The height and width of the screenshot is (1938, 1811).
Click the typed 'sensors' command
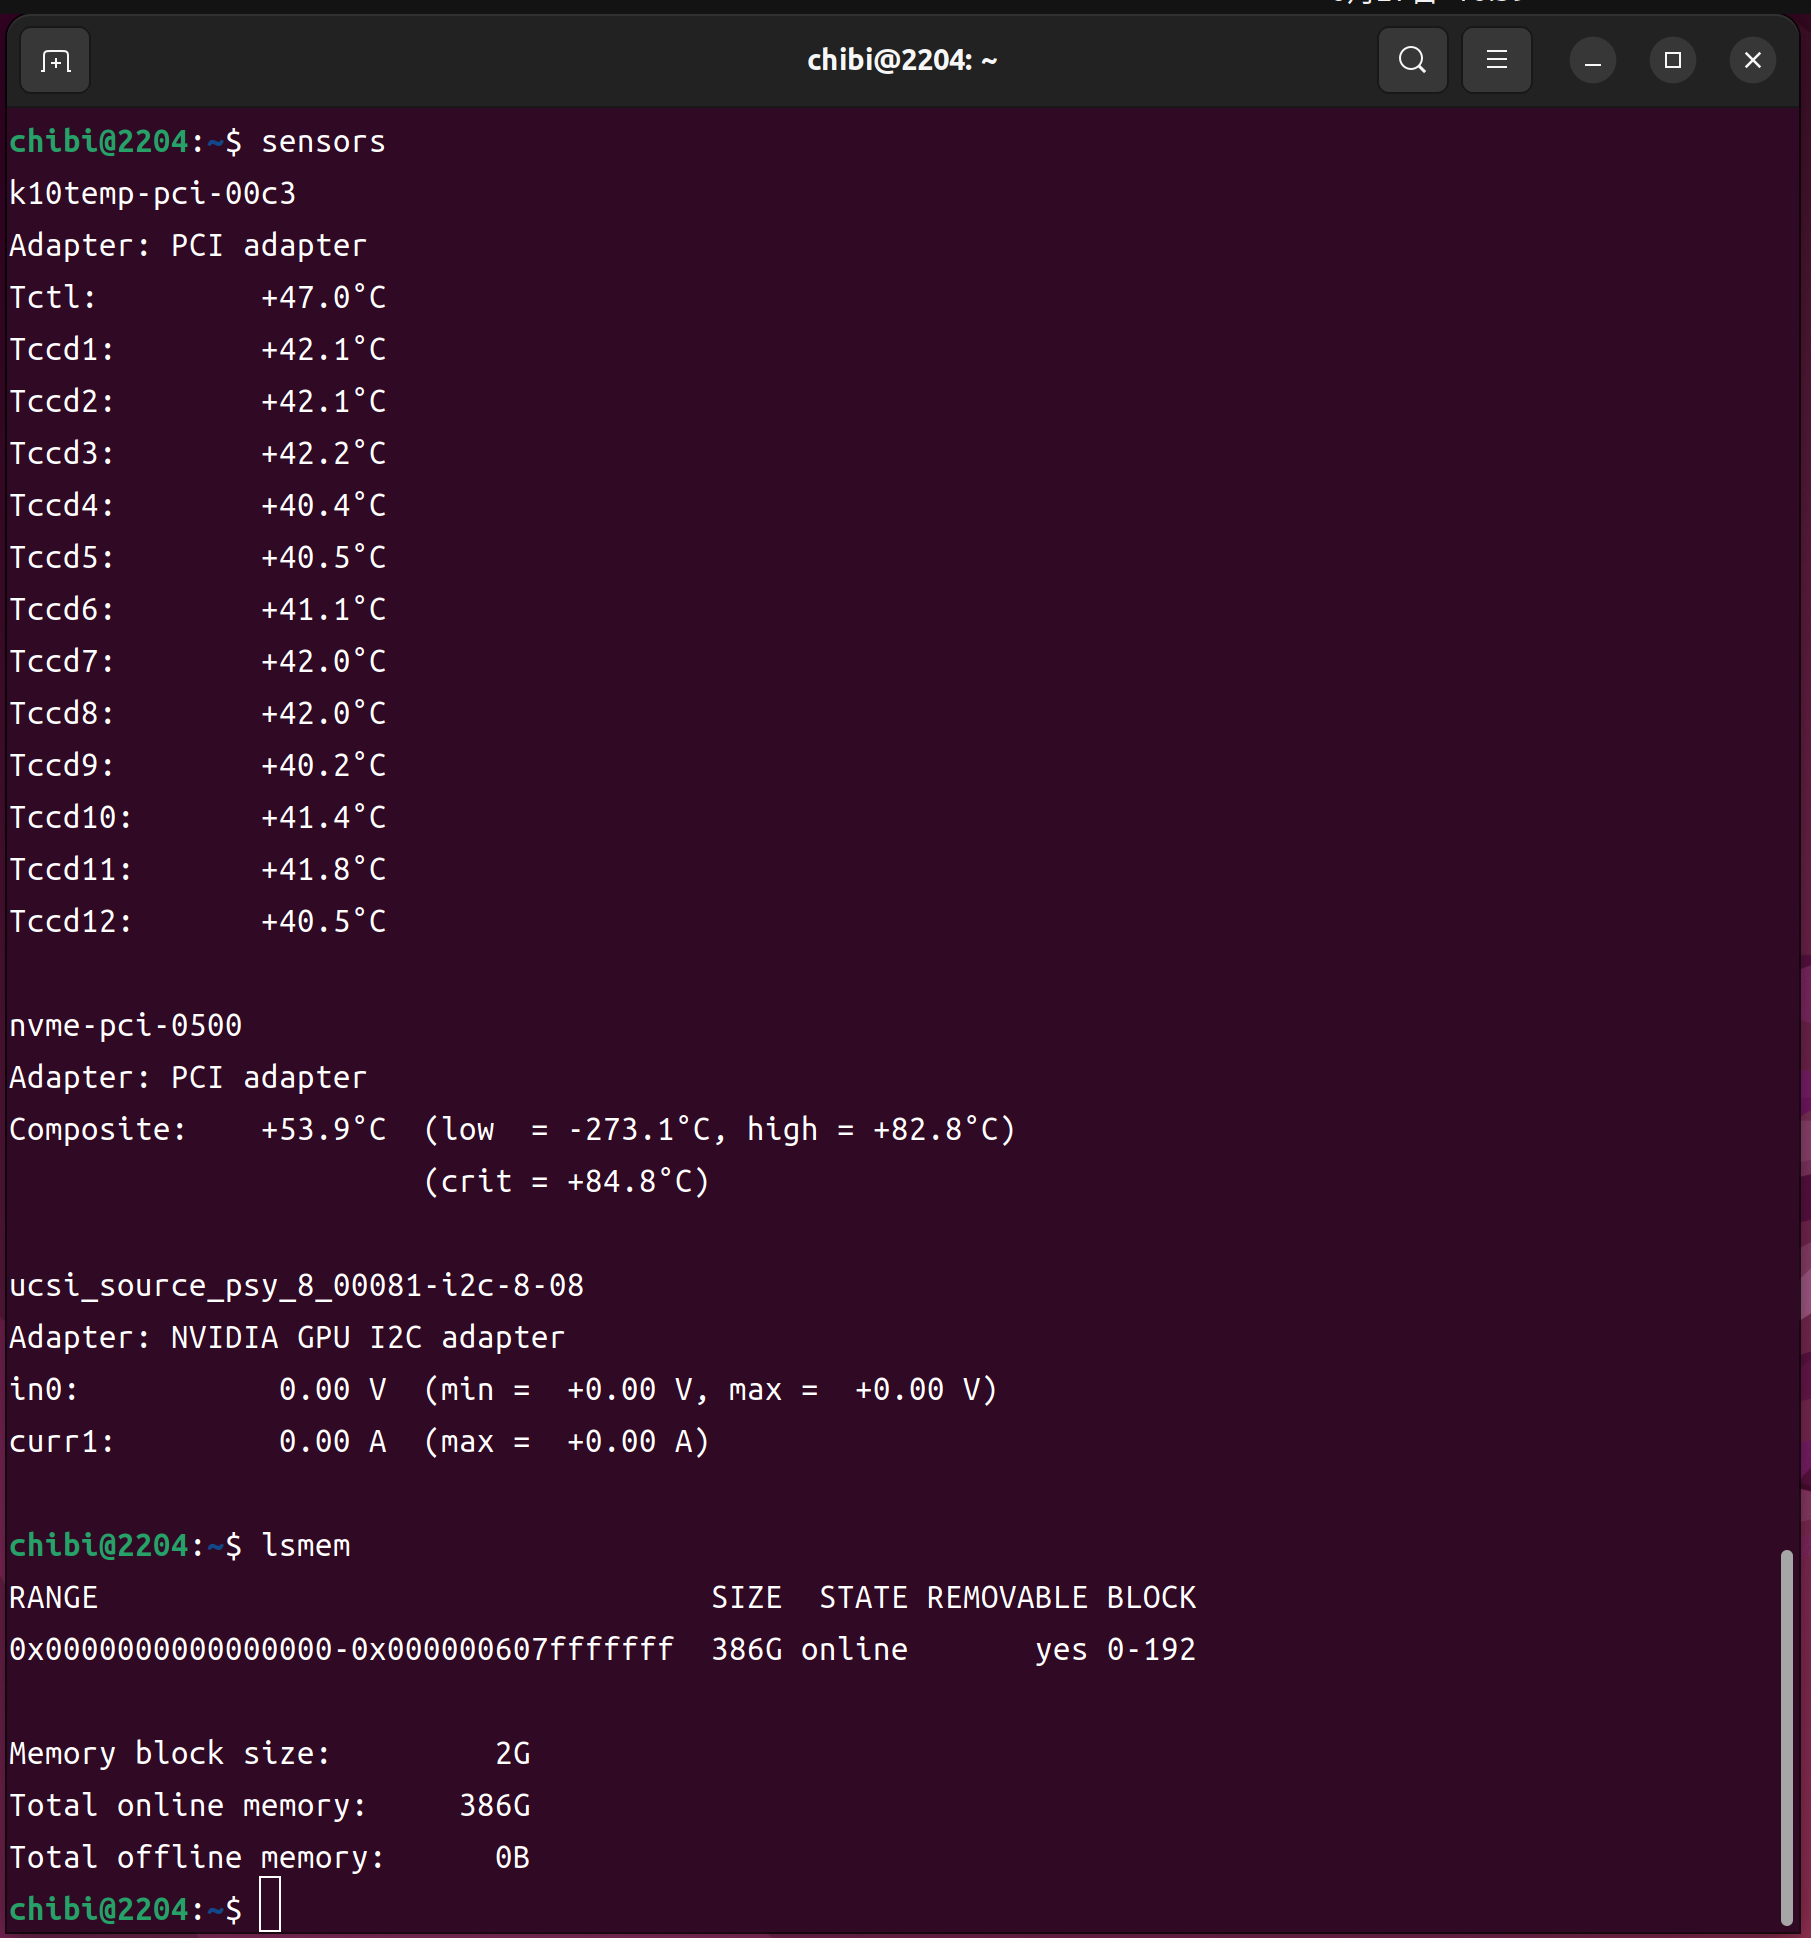point(323,142)
